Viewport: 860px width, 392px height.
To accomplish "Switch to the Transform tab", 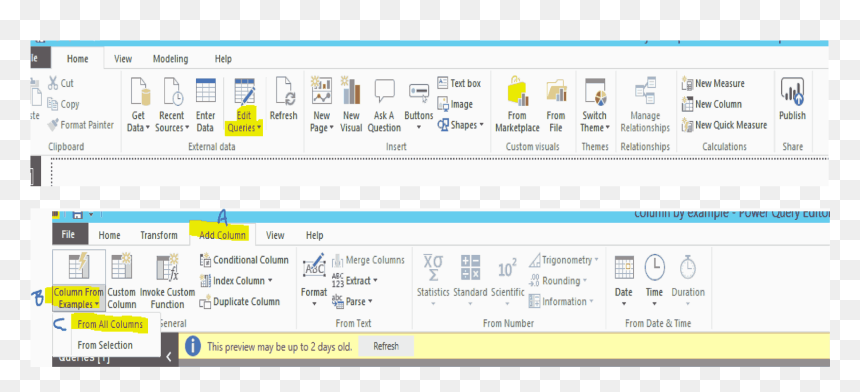I will [x=159, y=235].
